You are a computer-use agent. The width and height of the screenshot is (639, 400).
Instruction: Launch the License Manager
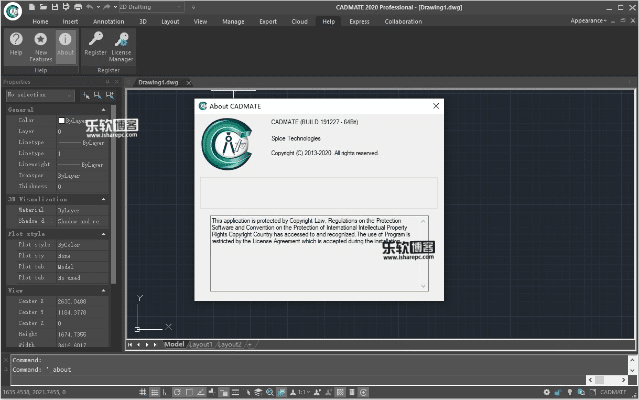[x=121, y=41]
